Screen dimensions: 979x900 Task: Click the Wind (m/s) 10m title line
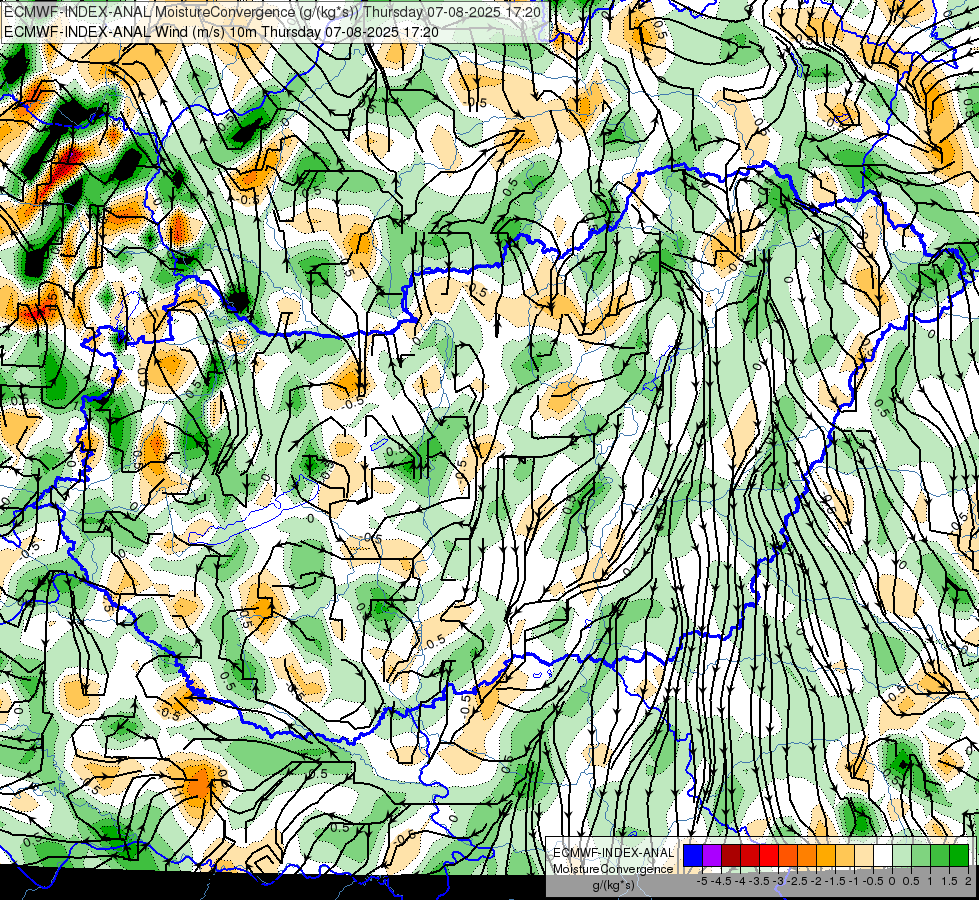pyautogui.click(x=221, y=31)
